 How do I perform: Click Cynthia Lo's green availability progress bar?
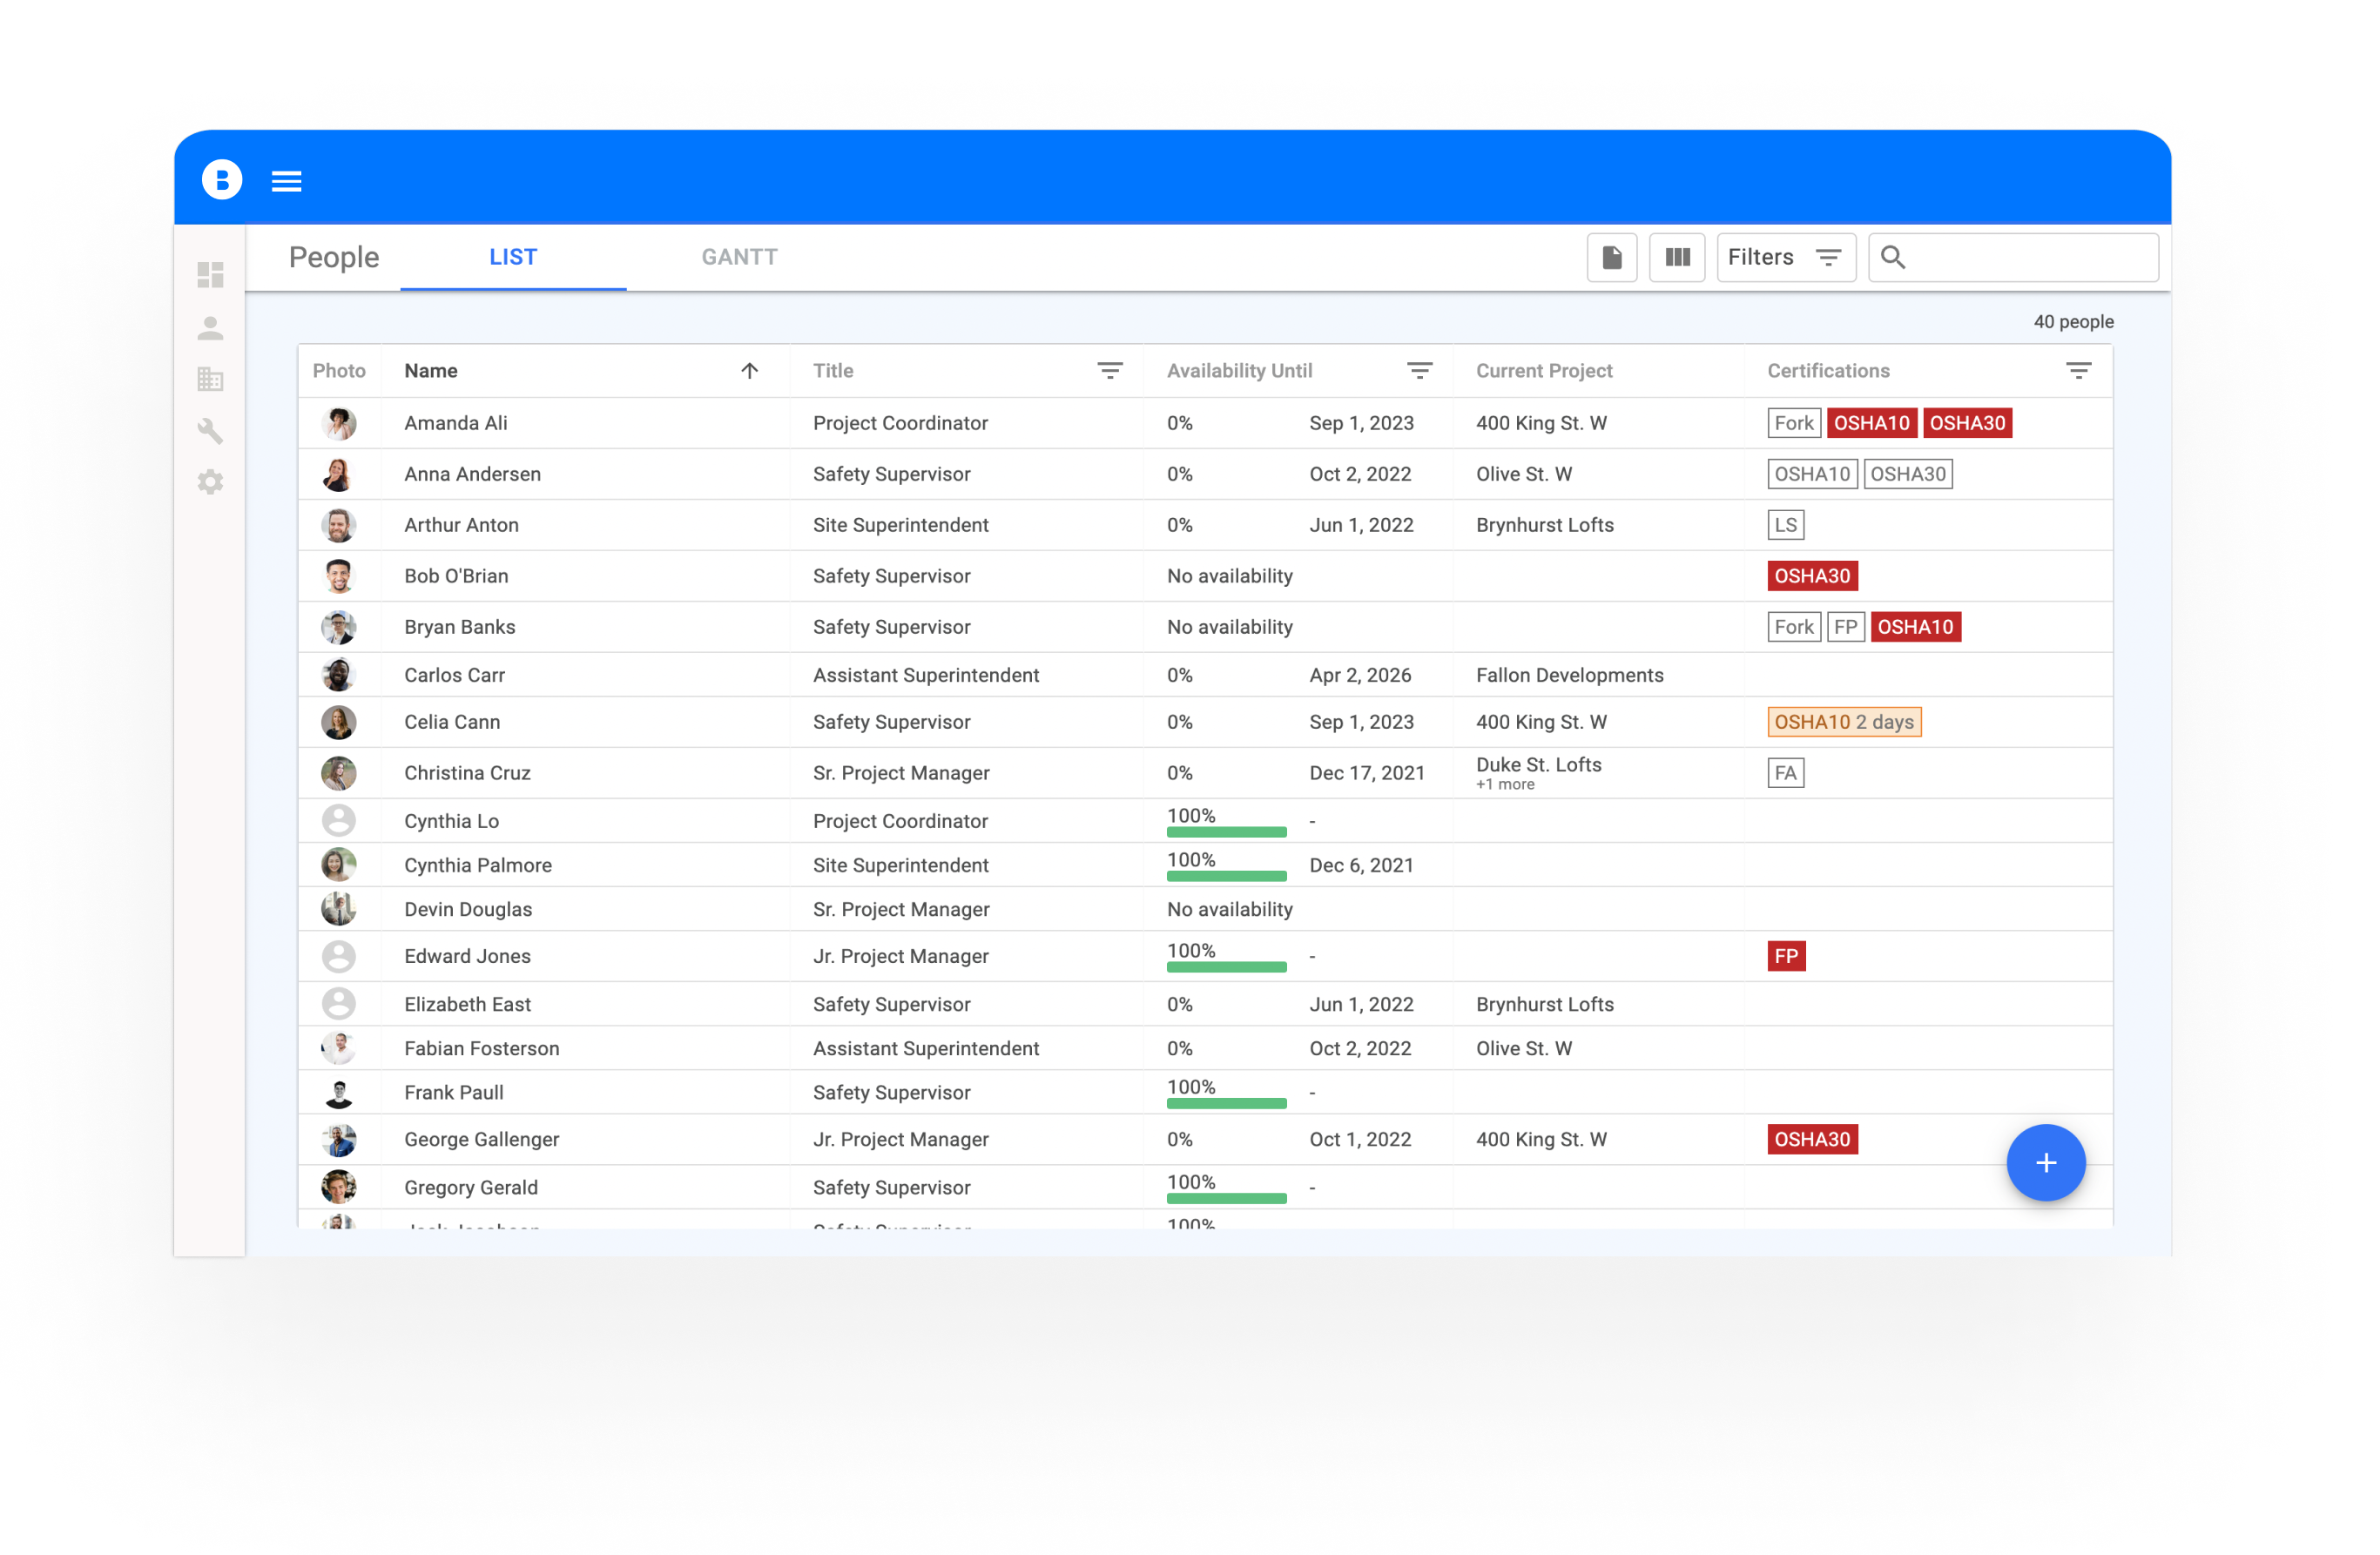coord(1226,832)
